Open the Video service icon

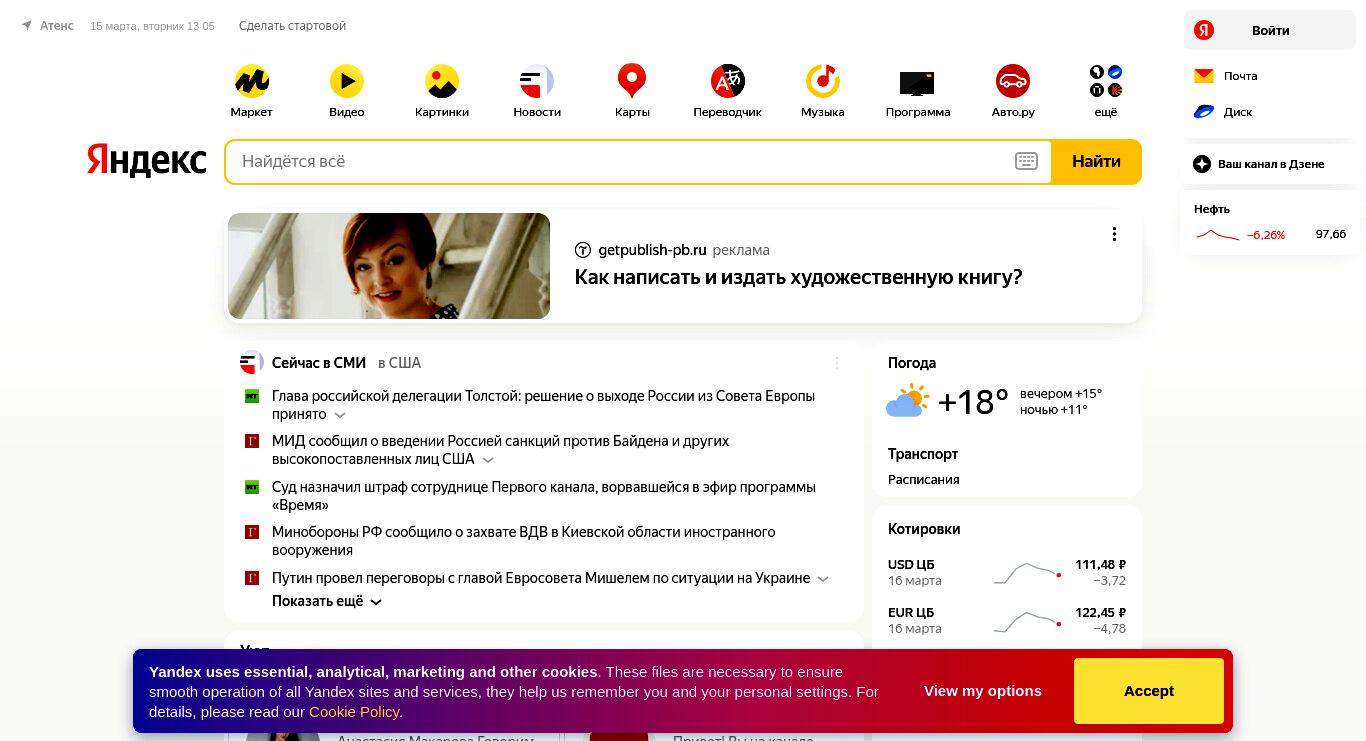pyautogui.click(x=347, y=81)
